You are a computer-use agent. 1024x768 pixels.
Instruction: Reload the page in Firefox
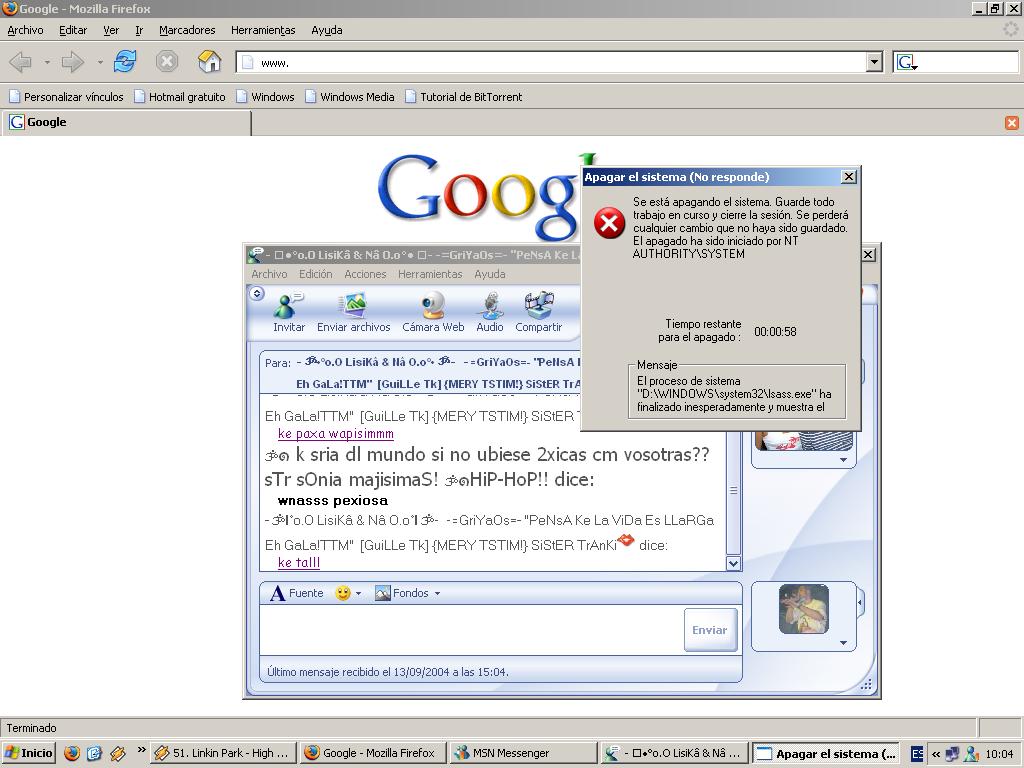tap(125, 62)
